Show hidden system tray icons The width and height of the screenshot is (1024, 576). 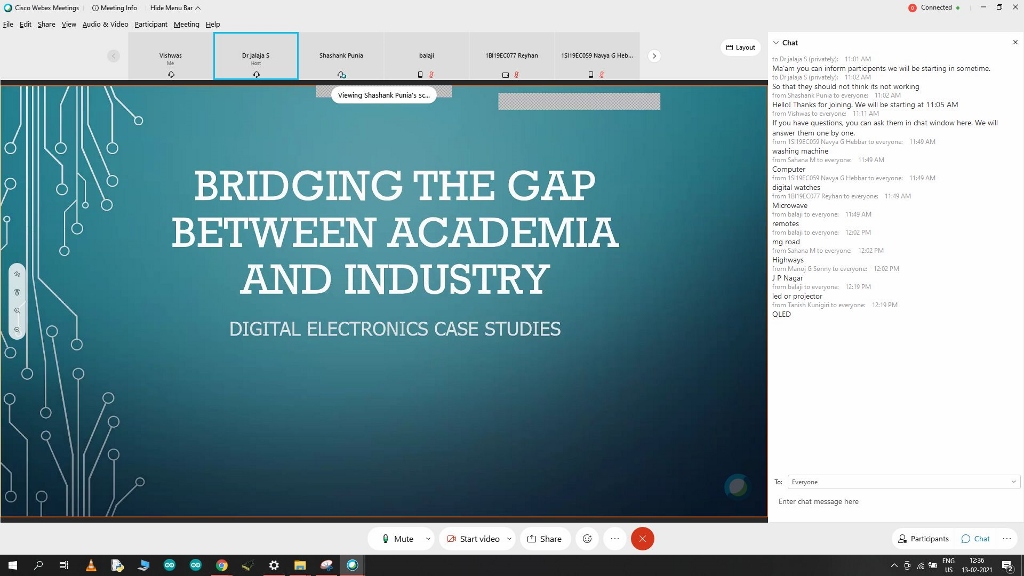pos(894,566)
